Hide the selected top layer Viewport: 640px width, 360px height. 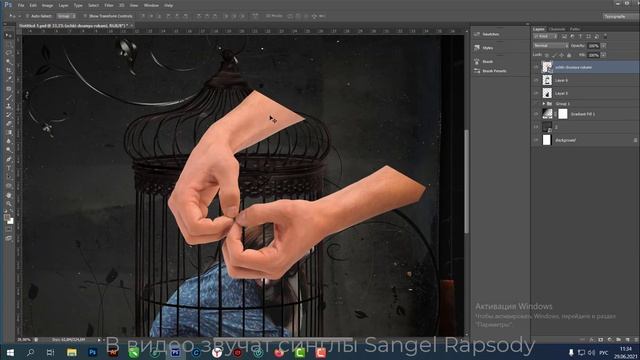(x=536, y=67)
